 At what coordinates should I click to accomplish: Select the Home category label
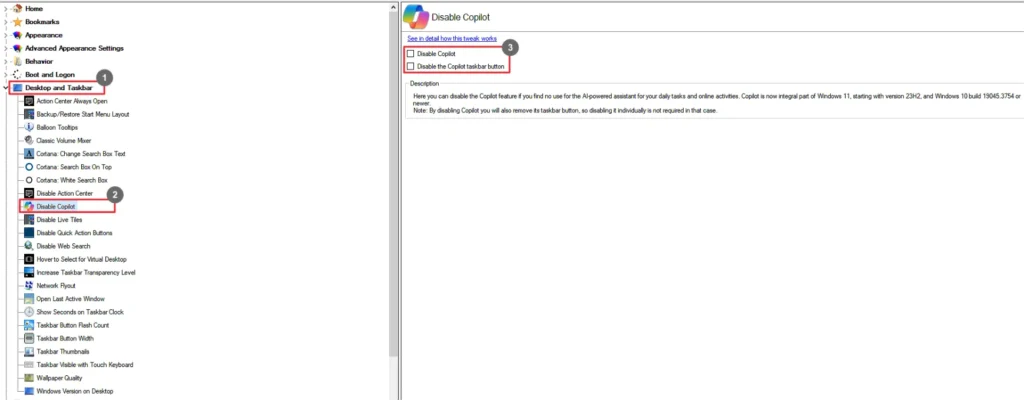pyautogui.click(x=34, y=8)
